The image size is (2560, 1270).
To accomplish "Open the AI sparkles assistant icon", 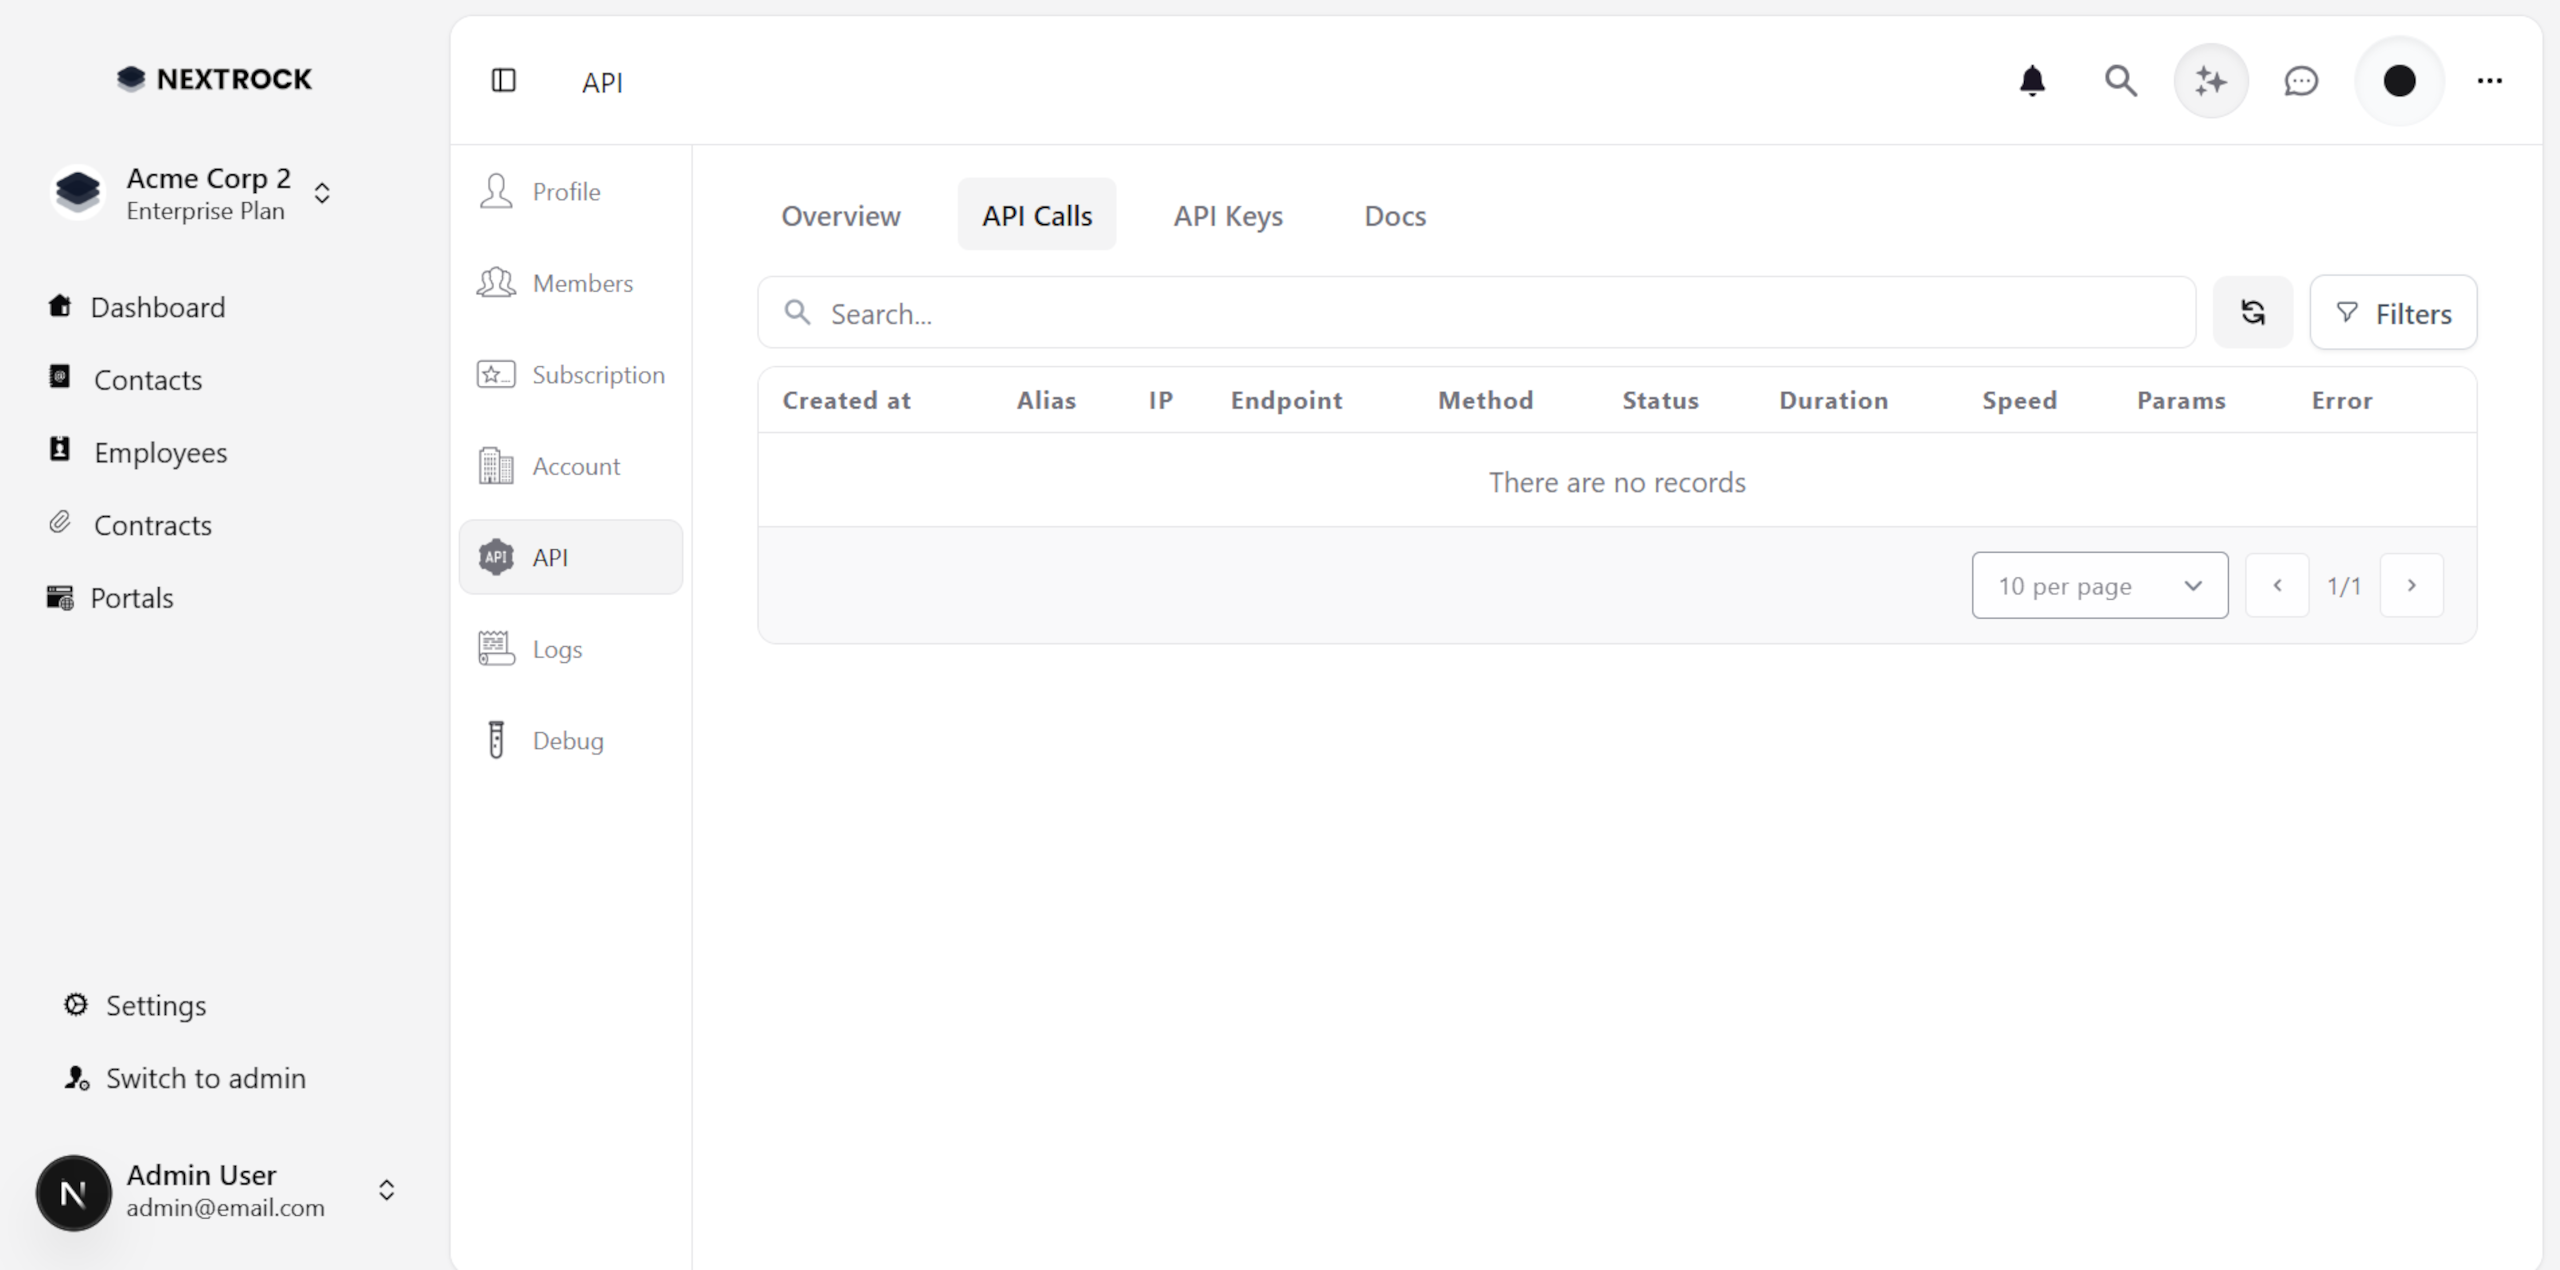I will (2210, 80).
